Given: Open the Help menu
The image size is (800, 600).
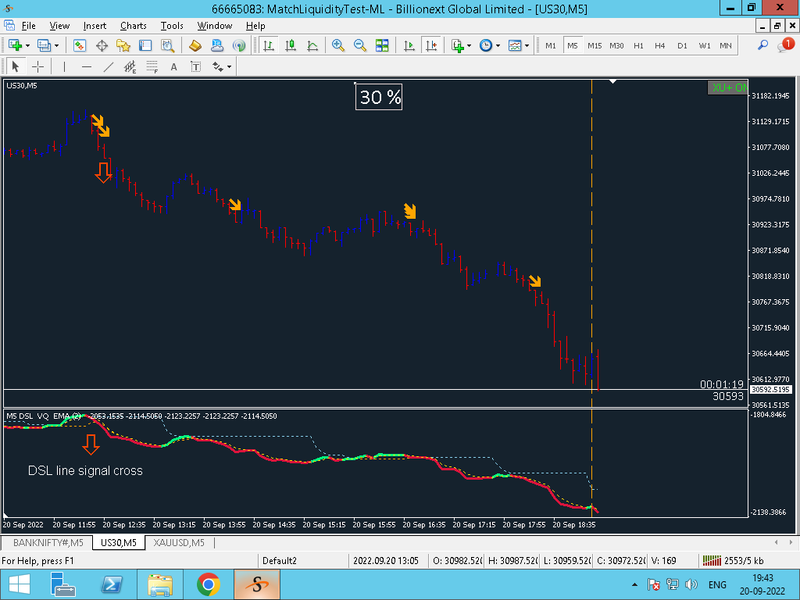Looking at the screenshot, I should (255, 26).
